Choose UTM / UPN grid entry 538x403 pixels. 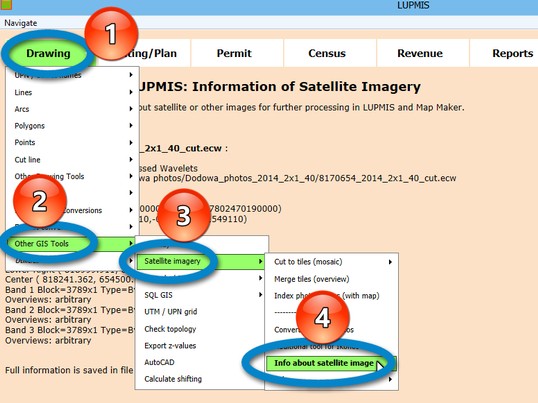coord(171,312)
